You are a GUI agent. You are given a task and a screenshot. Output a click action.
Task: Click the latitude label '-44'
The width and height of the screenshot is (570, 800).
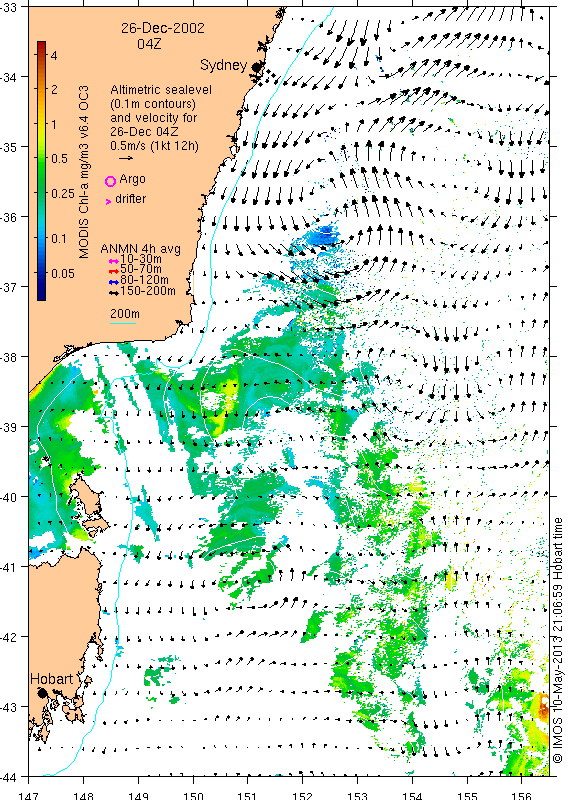coord(8,777)
